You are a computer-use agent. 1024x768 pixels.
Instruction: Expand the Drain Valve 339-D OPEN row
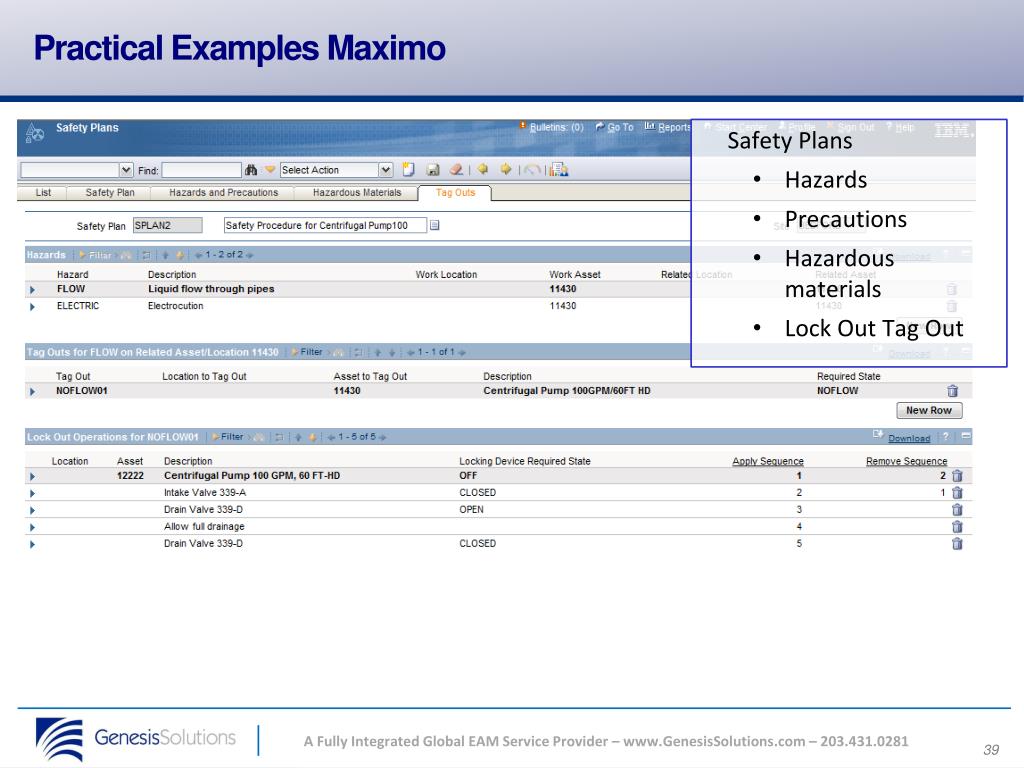[x=32, y=510]
